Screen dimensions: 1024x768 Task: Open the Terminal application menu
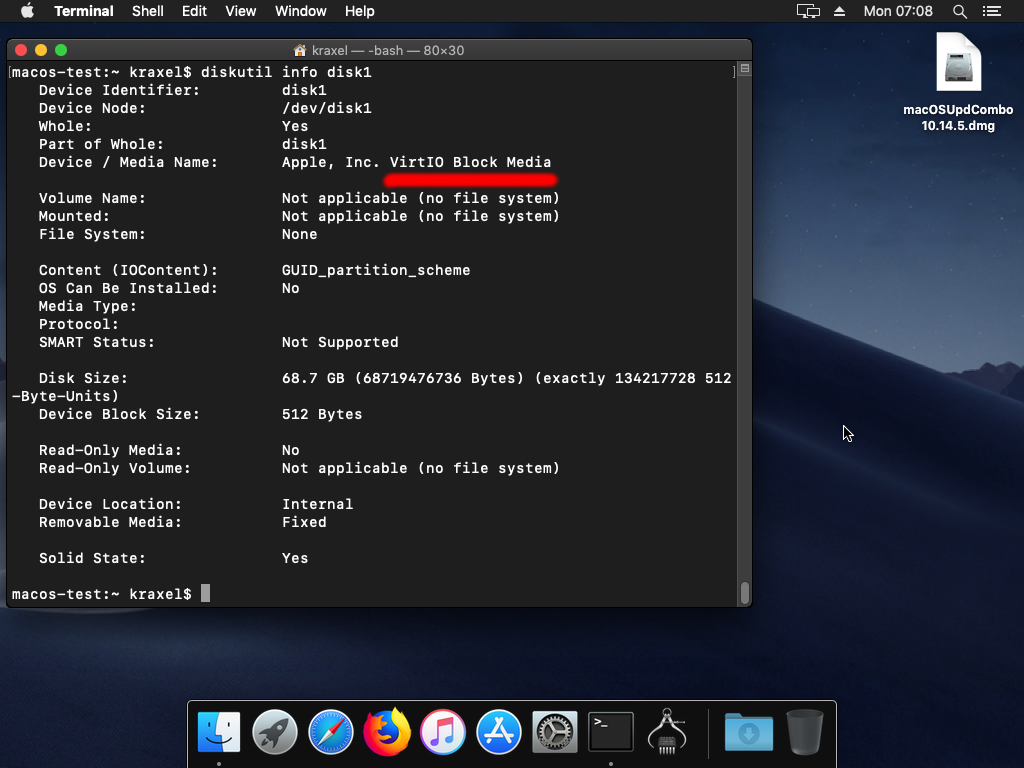84,11
